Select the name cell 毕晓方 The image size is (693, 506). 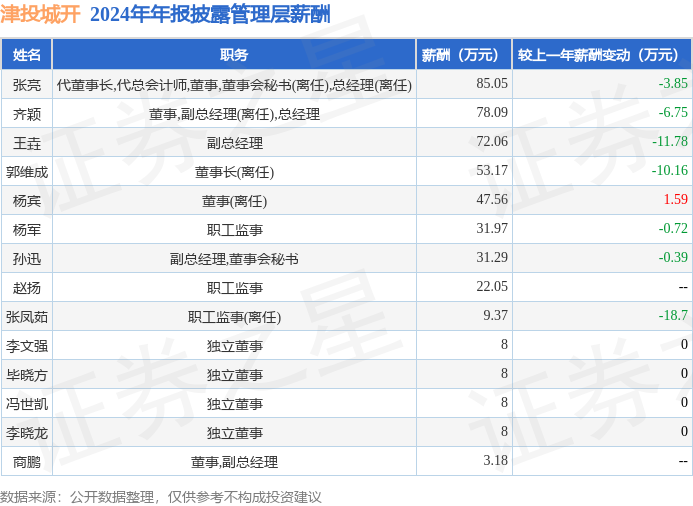coord(27,375)
